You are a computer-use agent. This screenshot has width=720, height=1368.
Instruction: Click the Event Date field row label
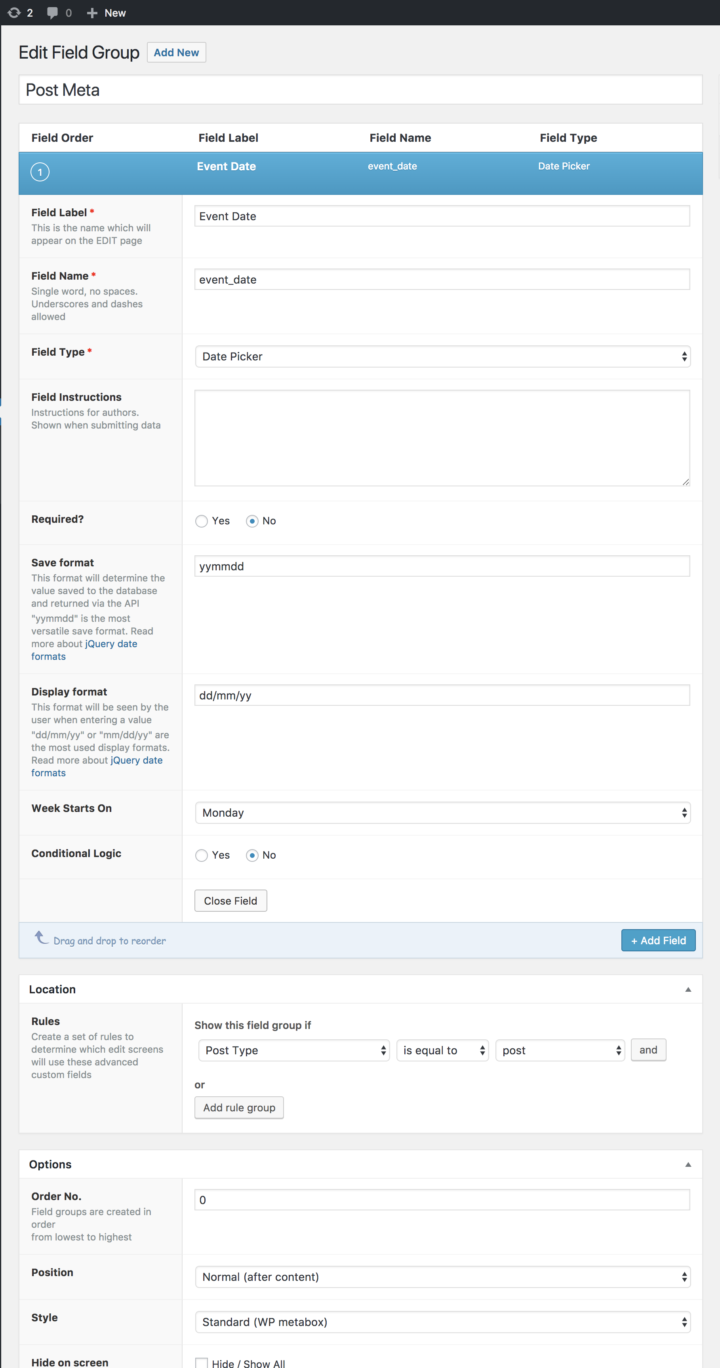click(x=226, y=166)
